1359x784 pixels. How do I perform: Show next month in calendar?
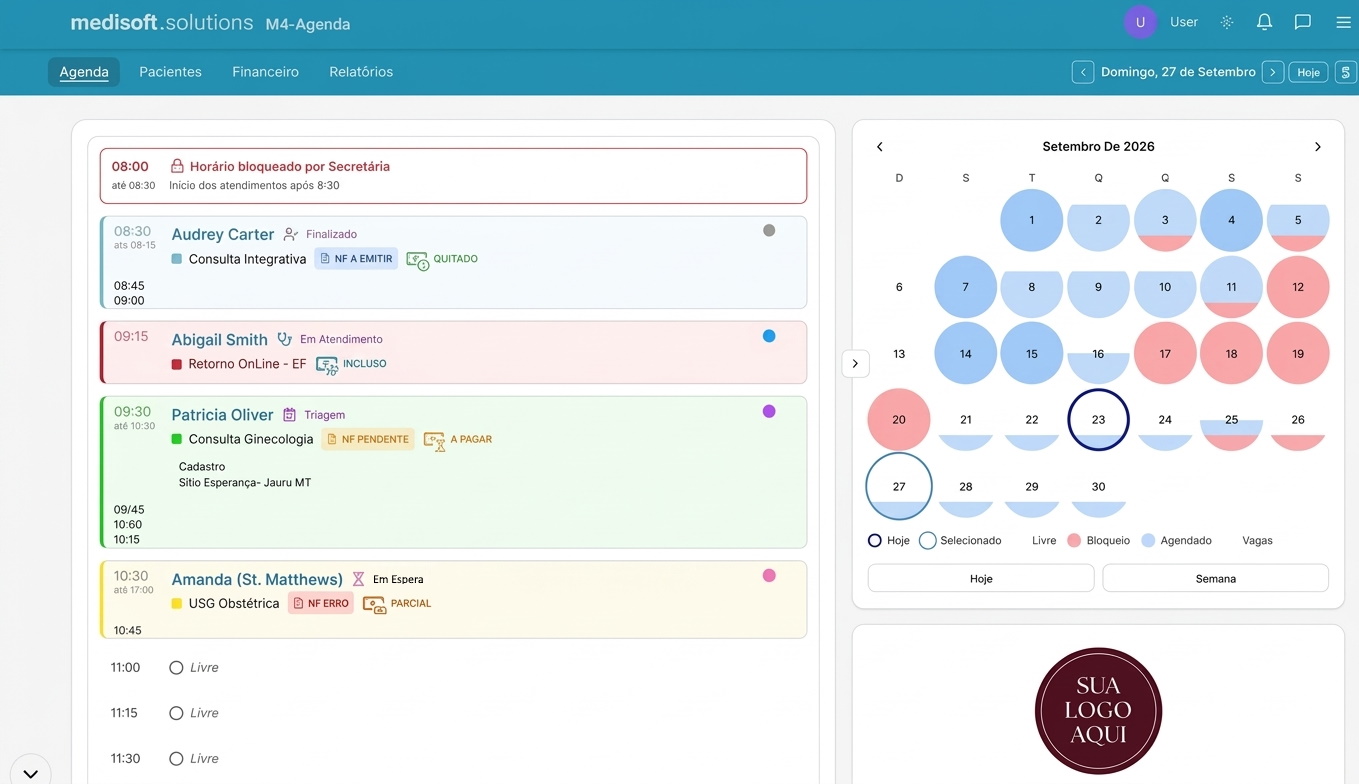tap(1318, 147)
